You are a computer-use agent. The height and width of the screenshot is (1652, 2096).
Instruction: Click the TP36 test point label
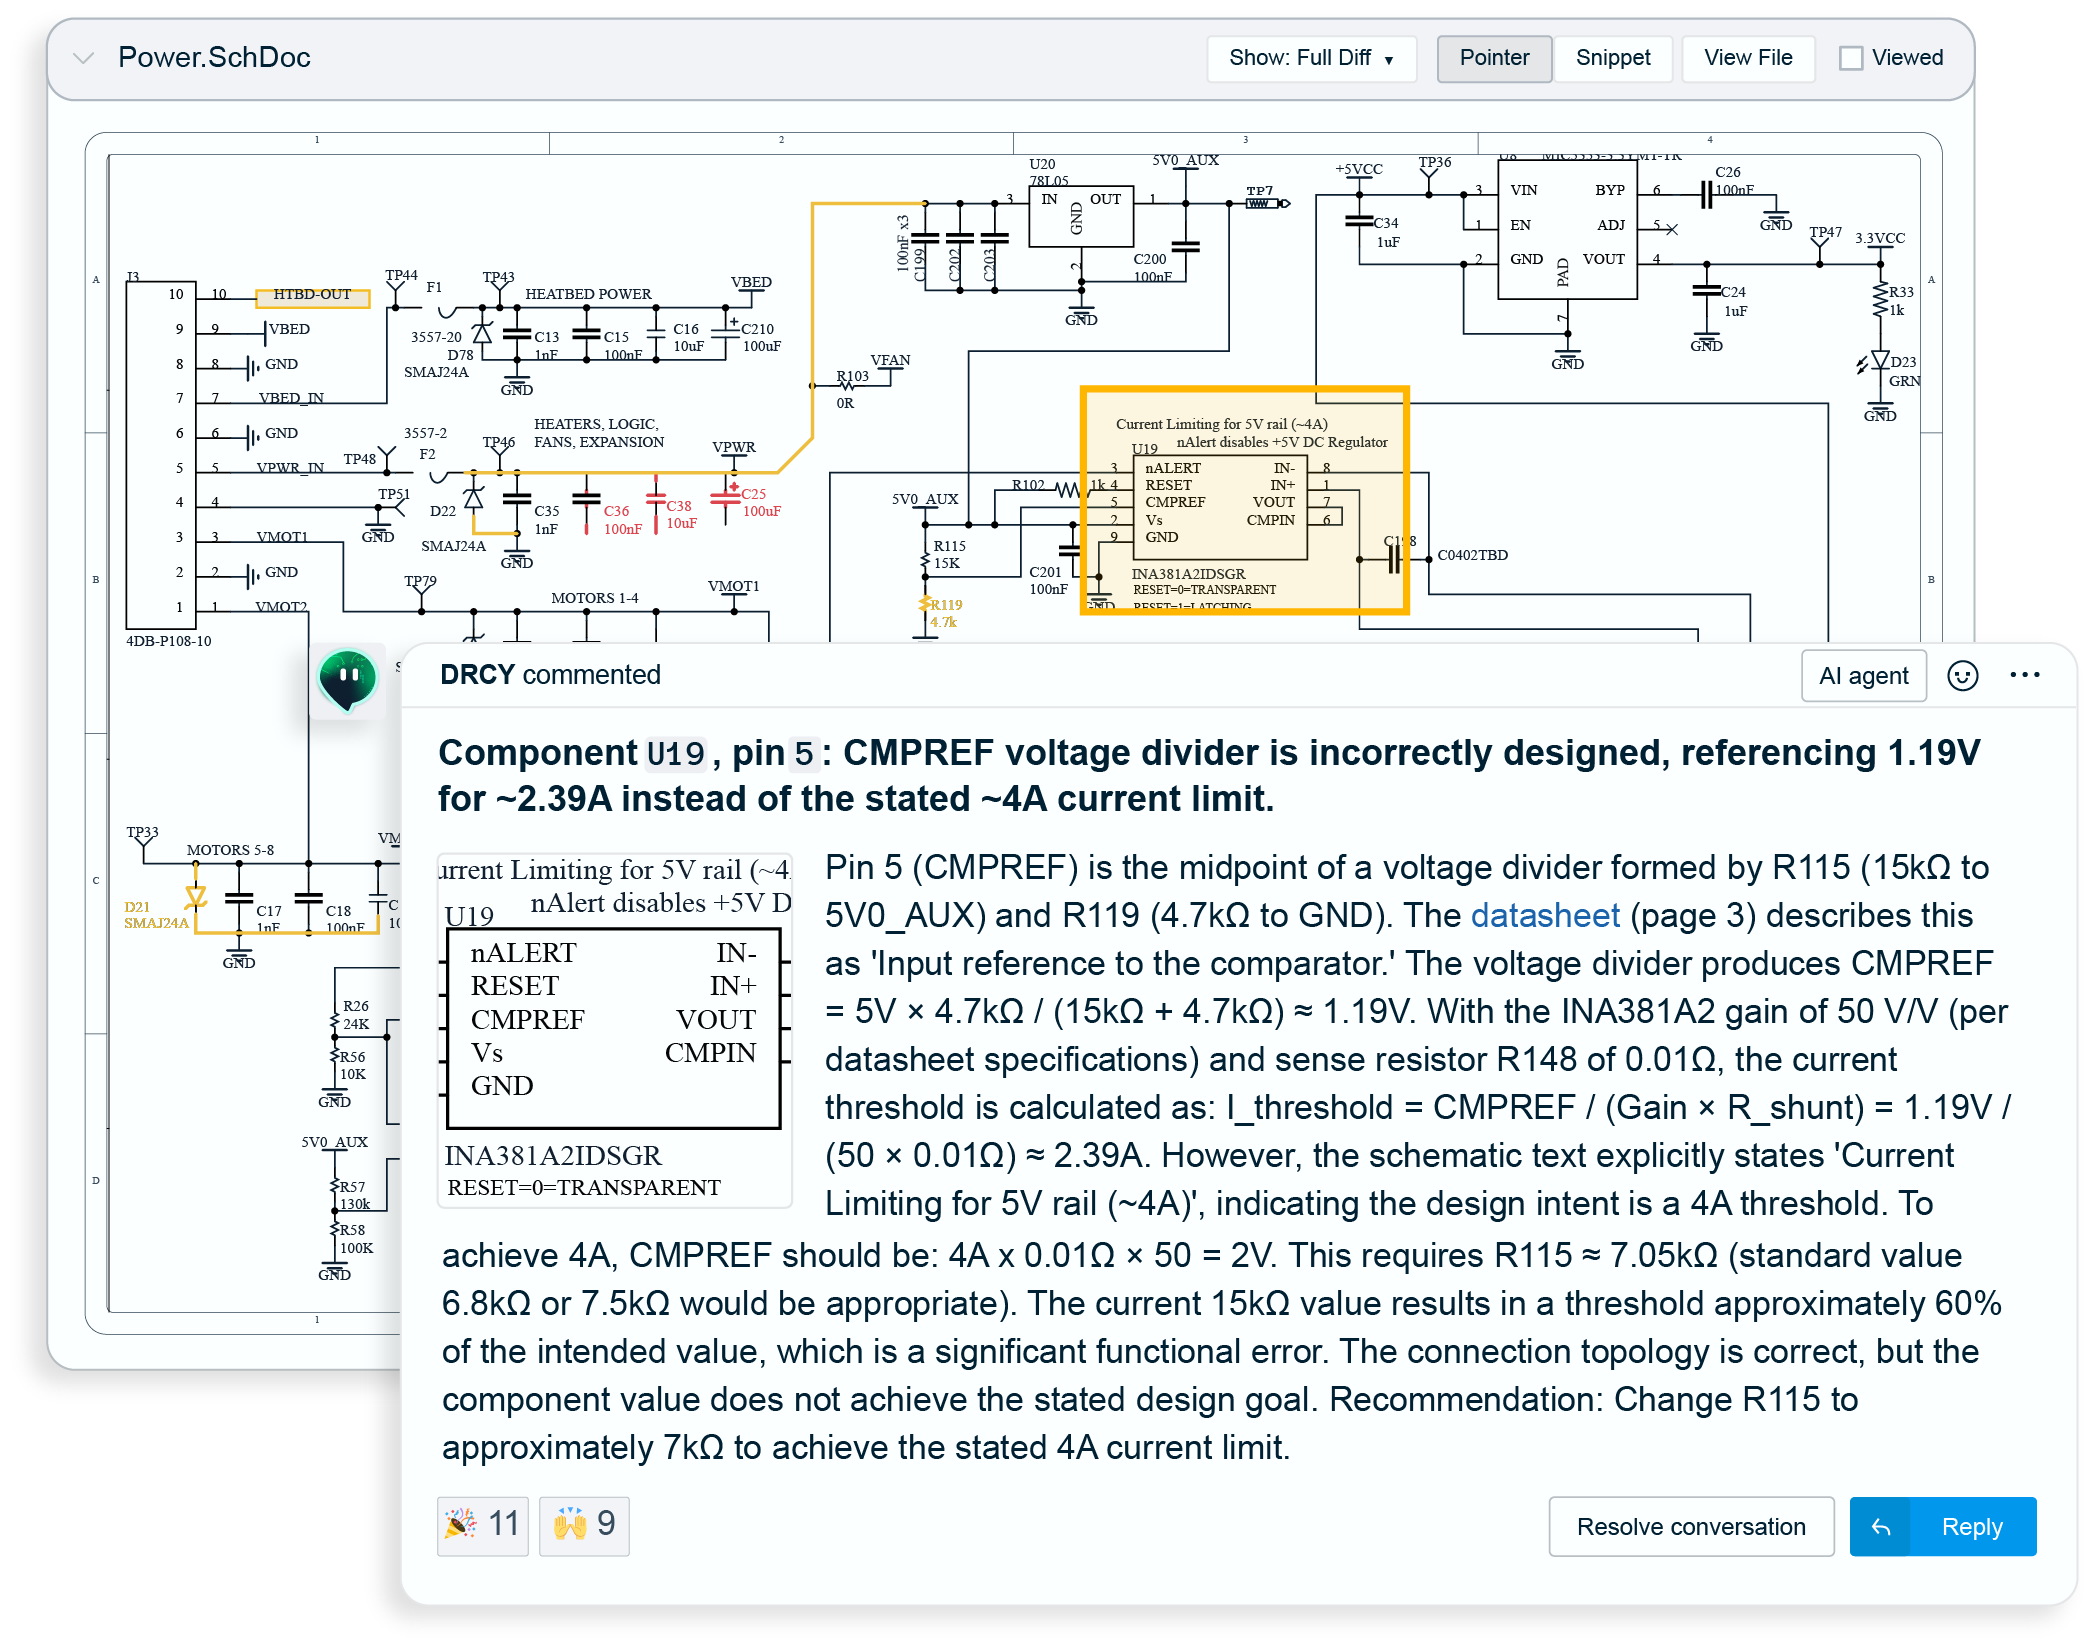(x=1434, y=162)
